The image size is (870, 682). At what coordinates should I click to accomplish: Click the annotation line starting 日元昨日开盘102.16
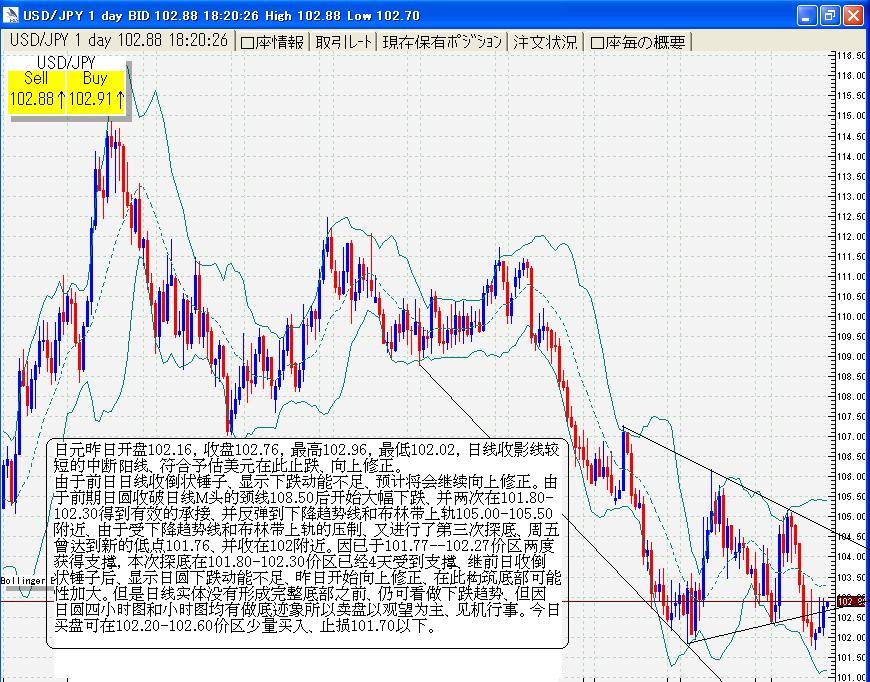(x=306, y=449)
